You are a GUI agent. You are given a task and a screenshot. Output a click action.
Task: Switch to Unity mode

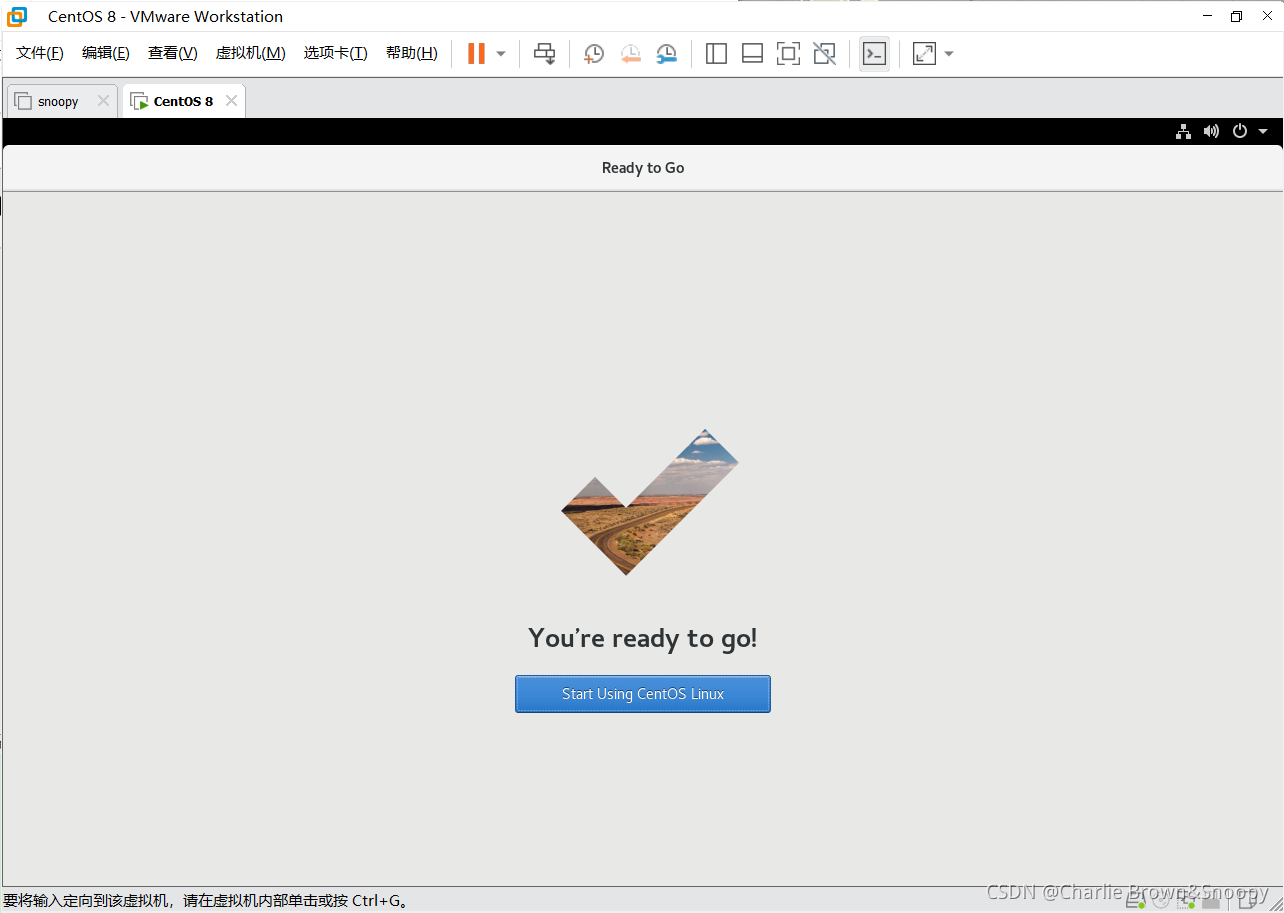[x=824, y=54]
